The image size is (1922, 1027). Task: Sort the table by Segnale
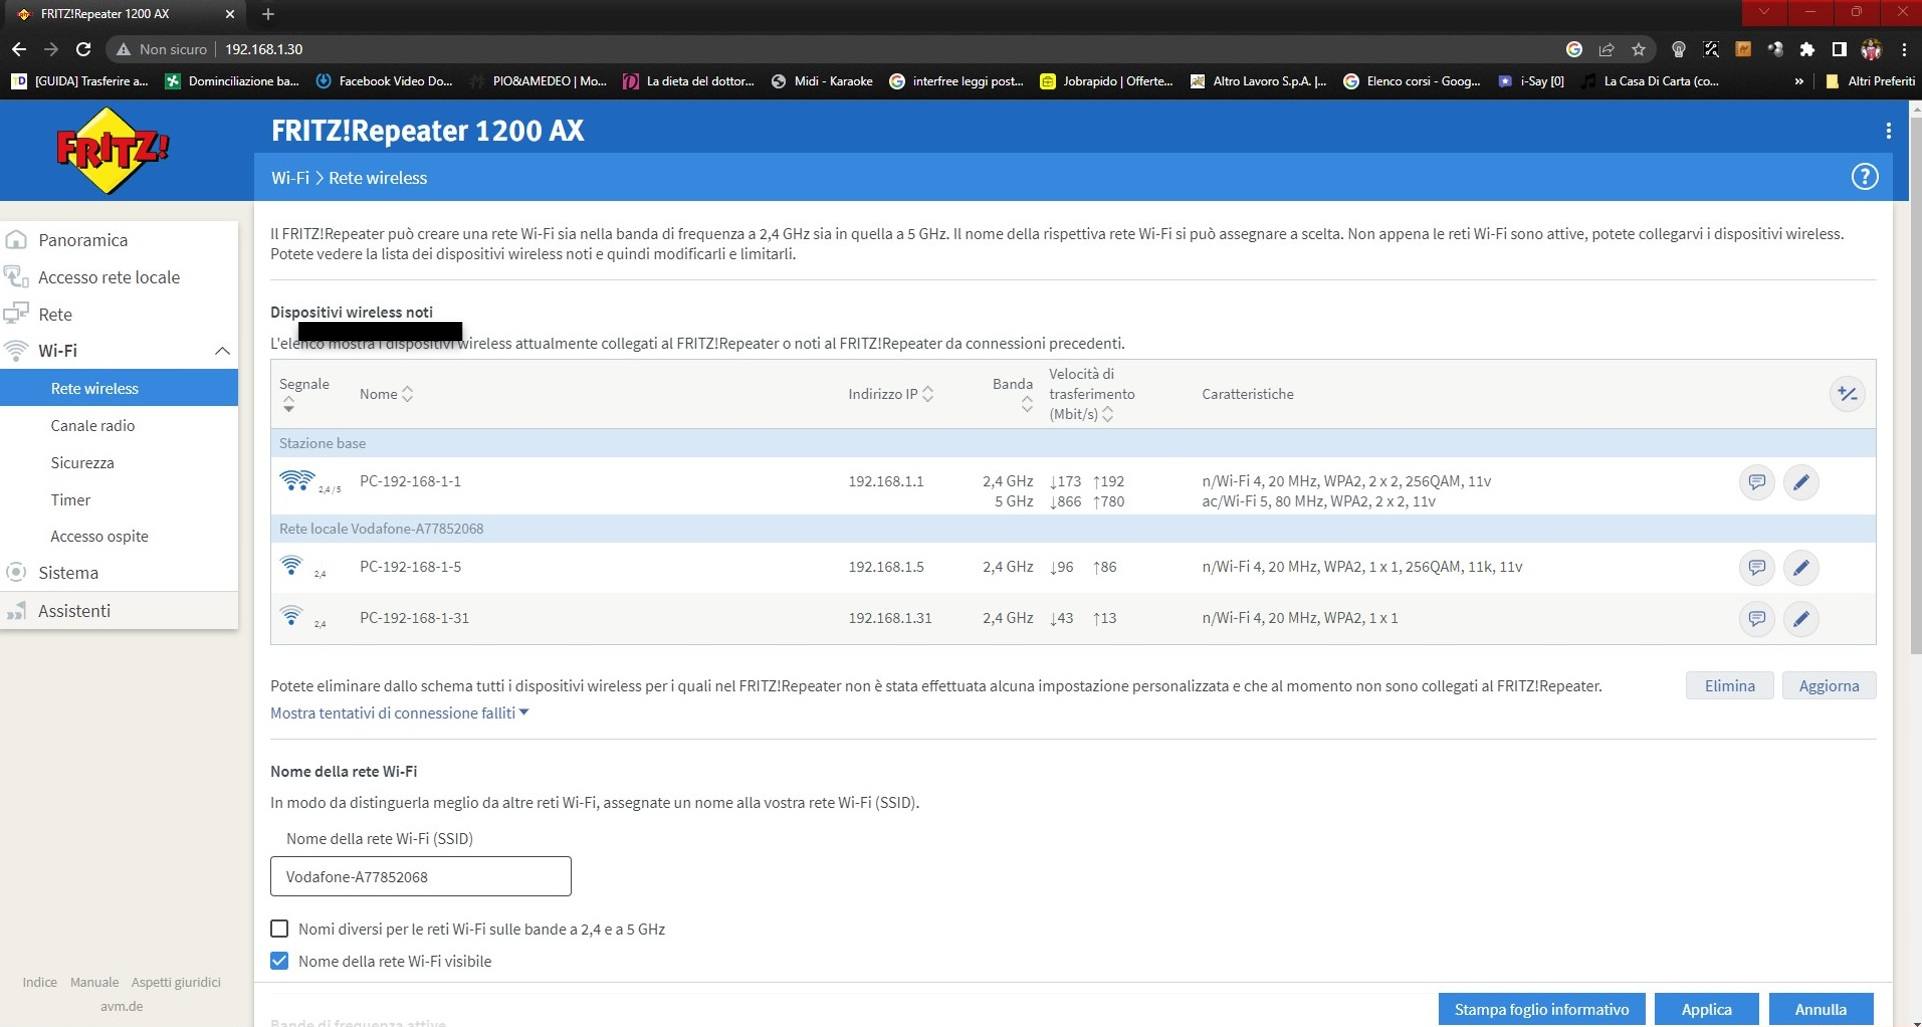[289, 405]
